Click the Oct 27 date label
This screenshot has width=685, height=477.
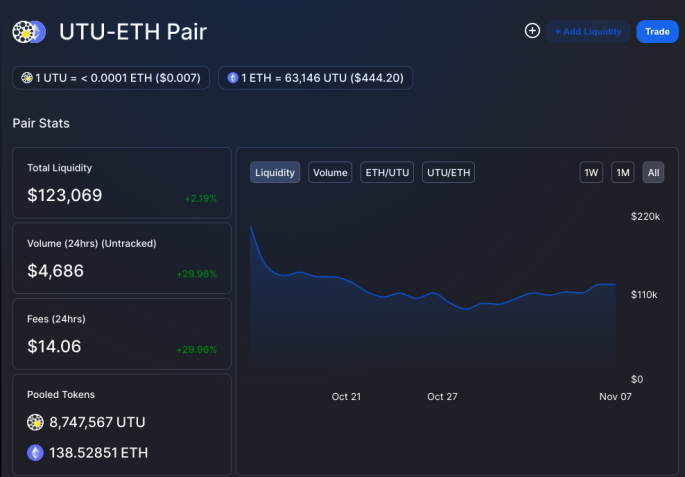tap(442, 397)
